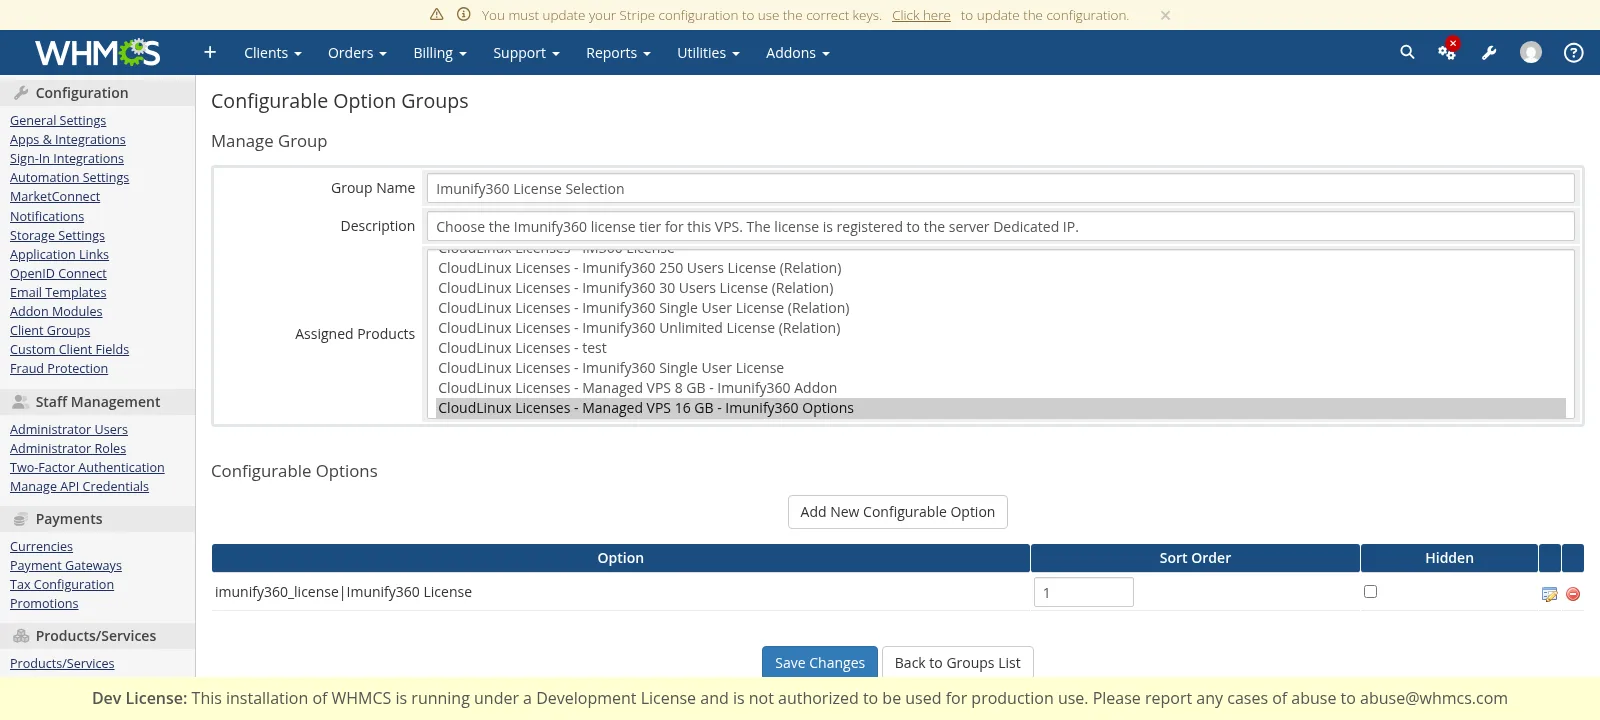Open Client Groups link
The height and width of the screenshot is (720, 1600).
(50, 330)
